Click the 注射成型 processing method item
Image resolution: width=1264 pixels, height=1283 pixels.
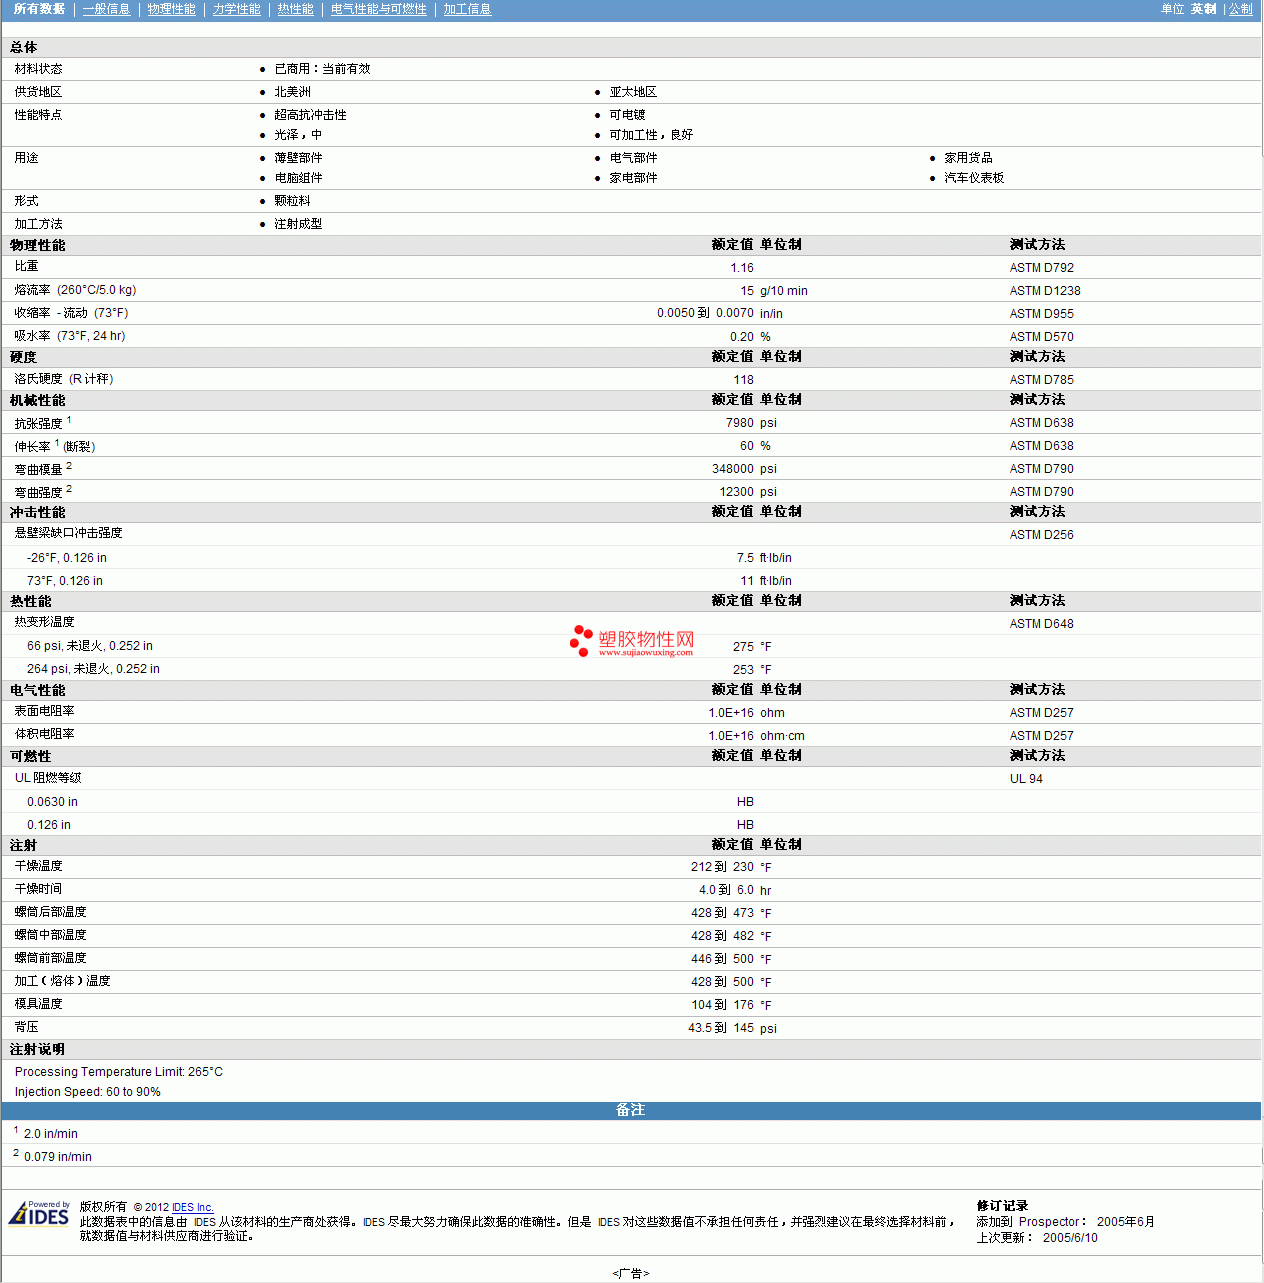pos(298,224)
